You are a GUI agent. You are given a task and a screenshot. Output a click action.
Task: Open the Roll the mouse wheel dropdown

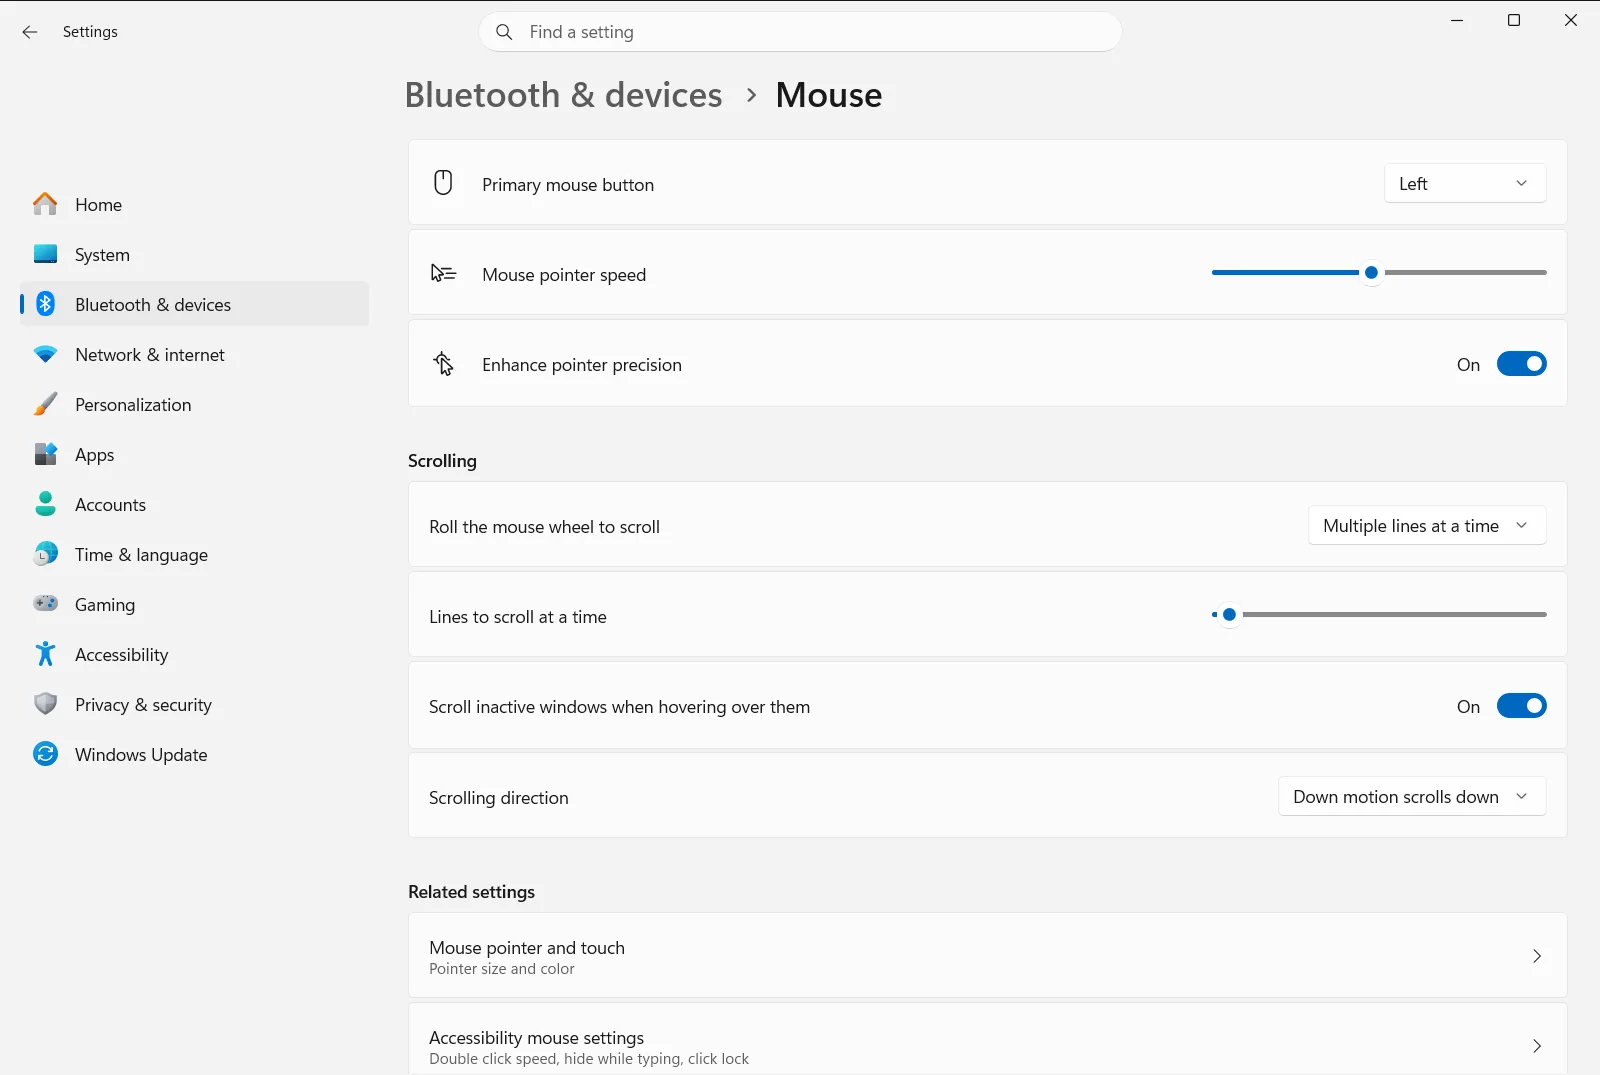tap(1427, 525)
